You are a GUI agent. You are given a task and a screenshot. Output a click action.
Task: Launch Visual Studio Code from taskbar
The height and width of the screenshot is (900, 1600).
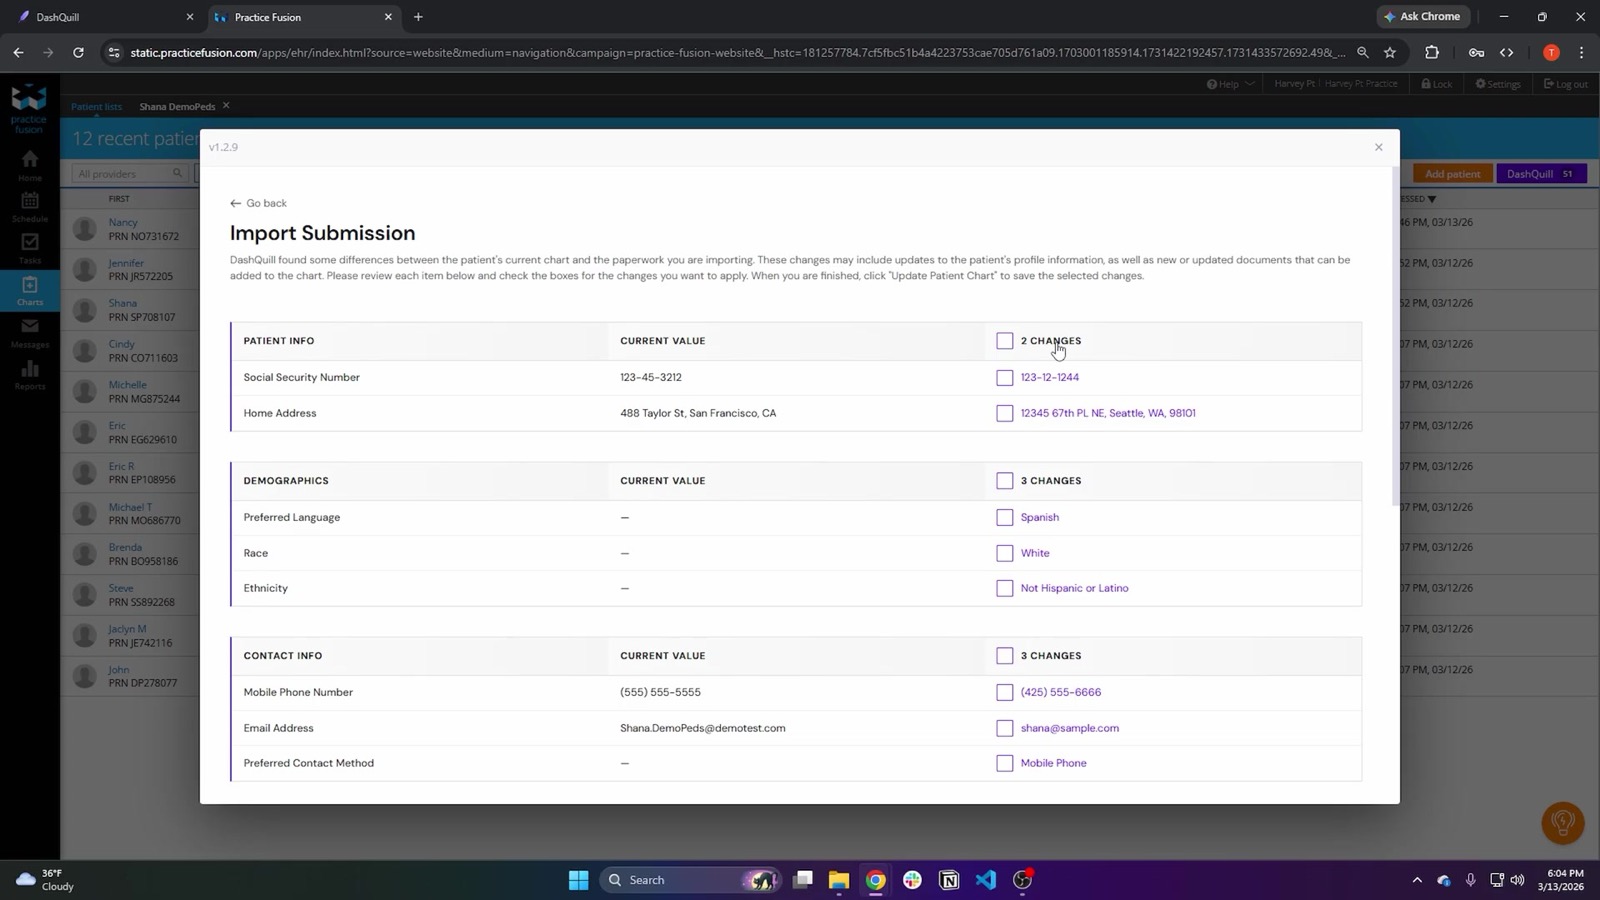tap(986, 880)
